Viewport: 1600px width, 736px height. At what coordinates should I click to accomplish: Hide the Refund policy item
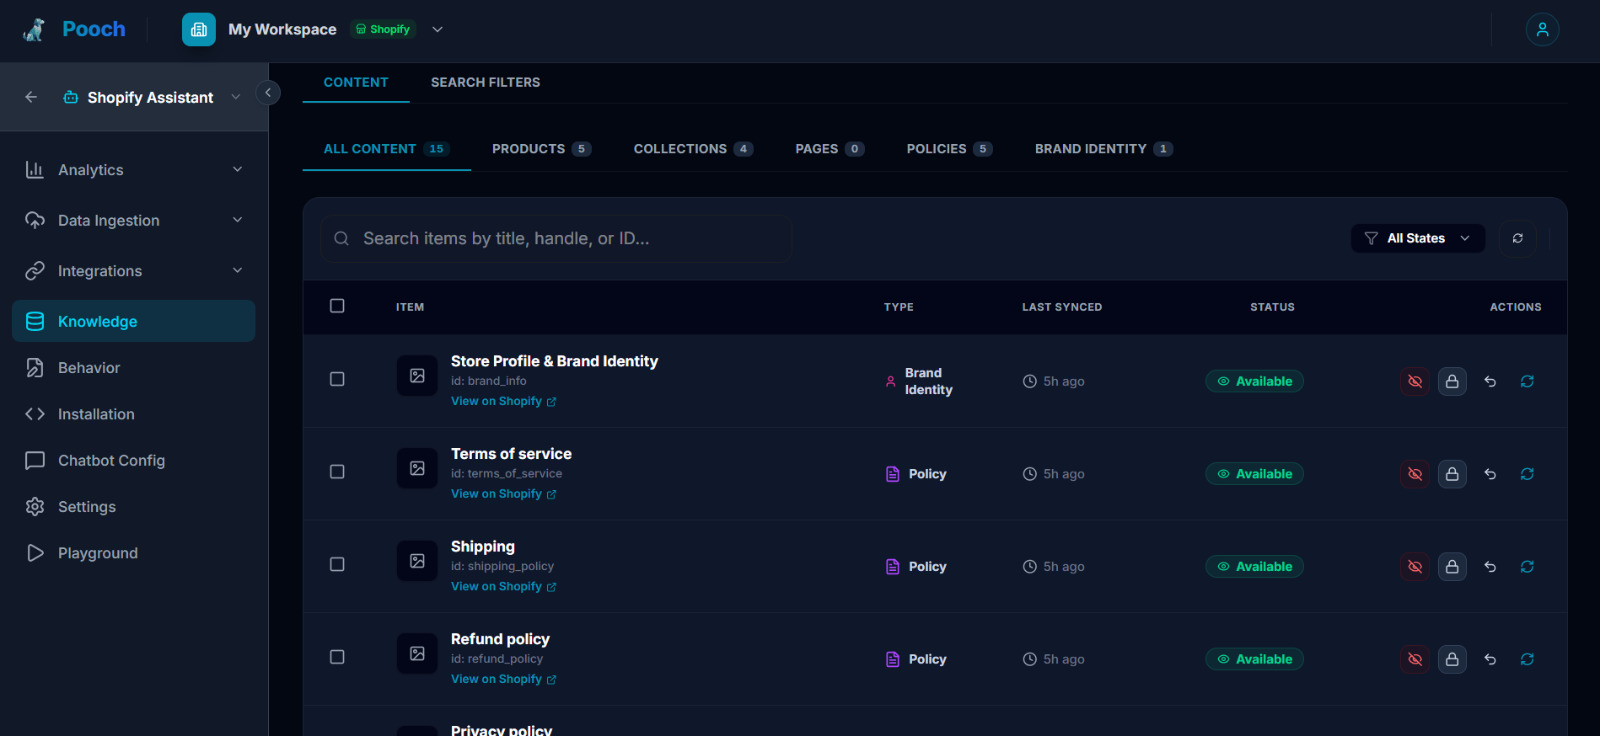coord(1415,659)
